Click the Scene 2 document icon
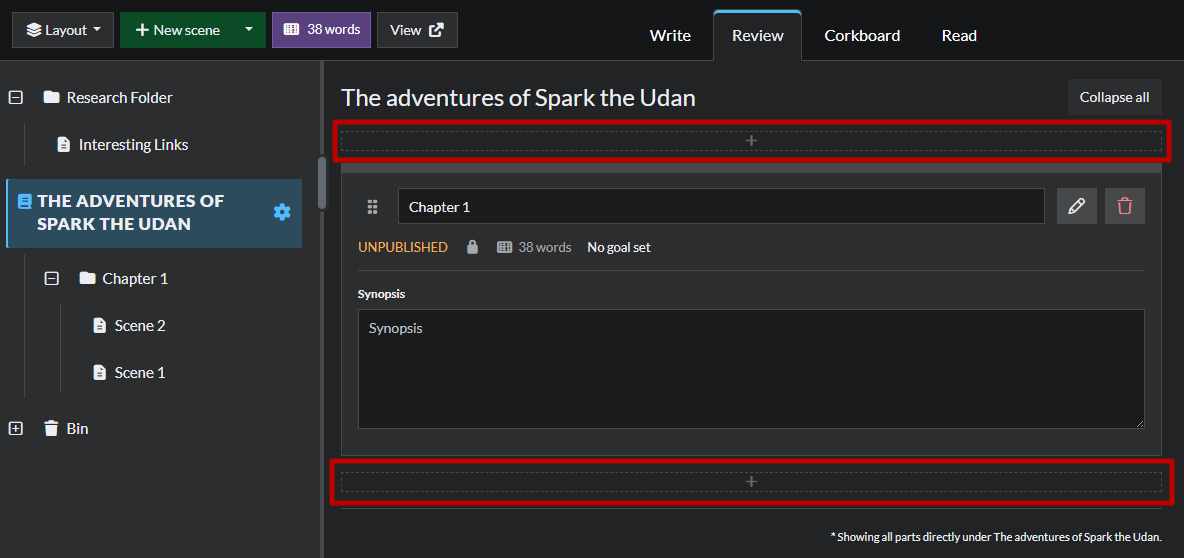This screenshot has width=1184, height=558. click(x=100, y=325)
